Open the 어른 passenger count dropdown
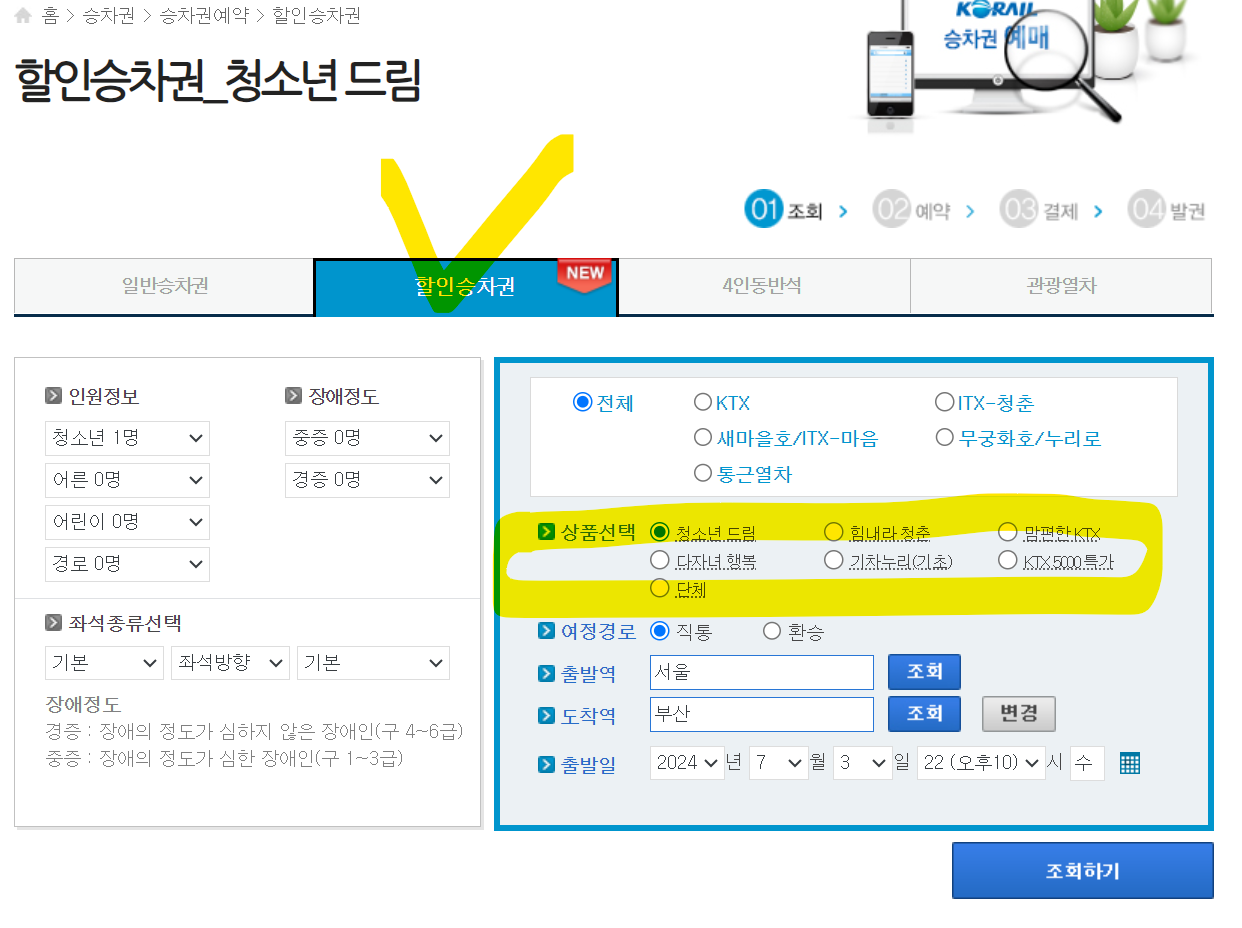 [x=127, y=480]
